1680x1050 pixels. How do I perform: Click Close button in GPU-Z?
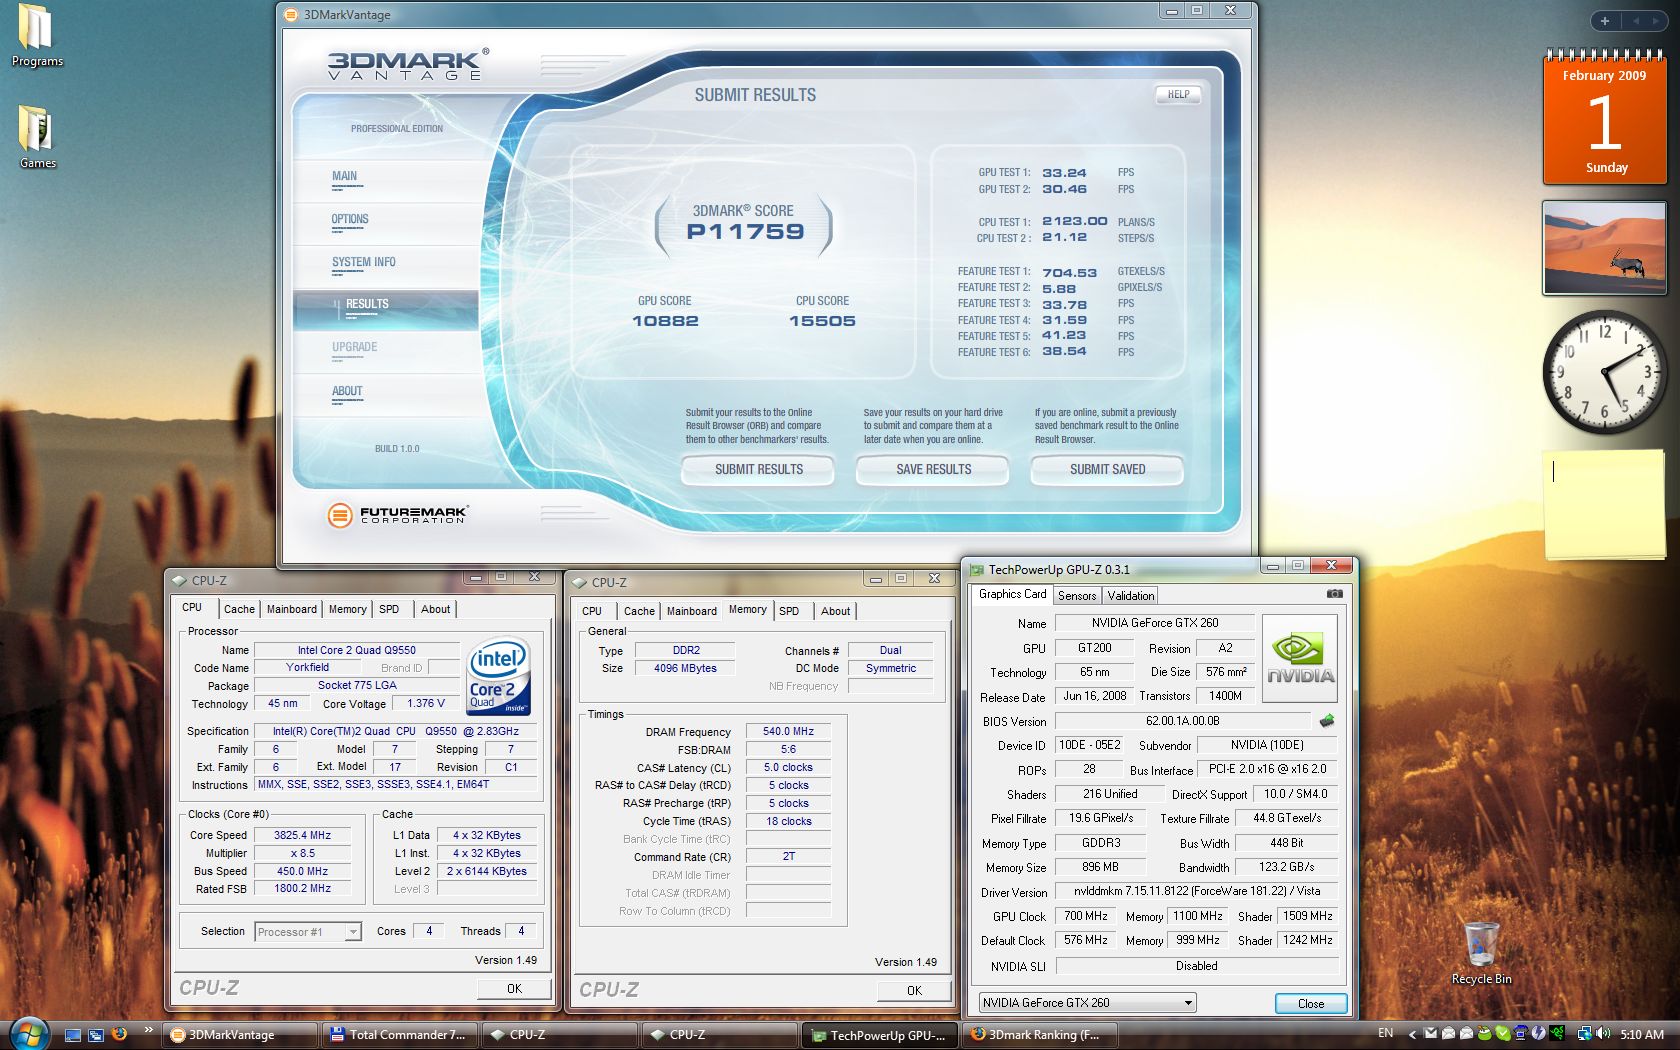[1310, 1003]
